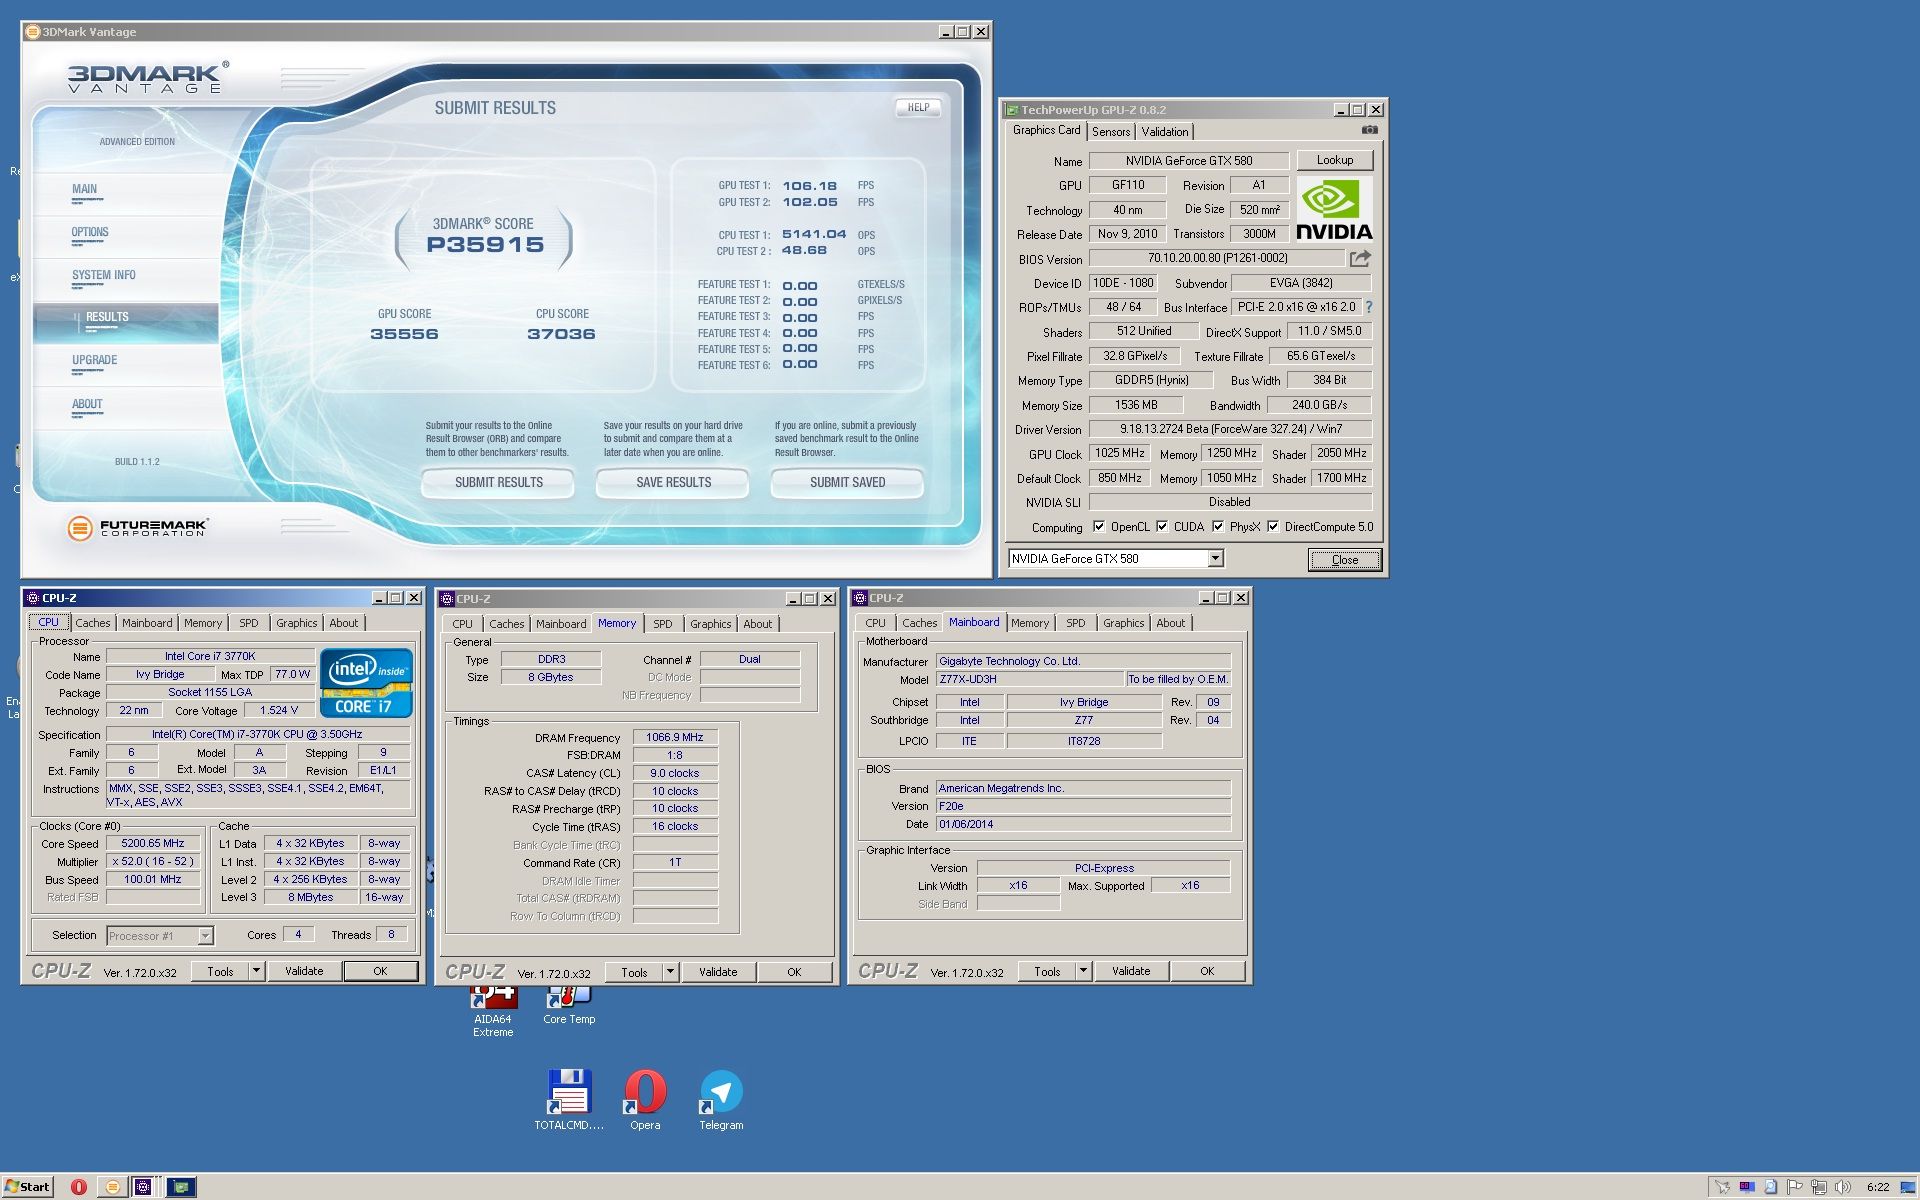The height and width of the screenshot is (1200, 1920).
Task: Toggle the CUDA checkbox
Action: [x=1162, y=527]
